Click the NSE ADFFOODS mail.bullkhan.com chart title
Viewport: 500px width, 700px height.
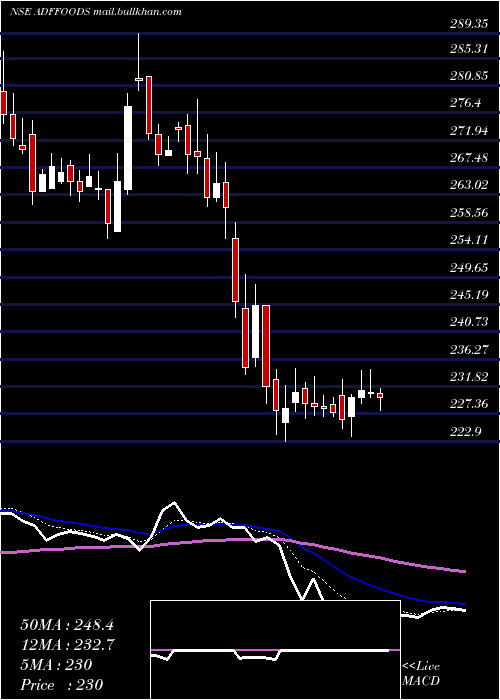coord(96,12)
